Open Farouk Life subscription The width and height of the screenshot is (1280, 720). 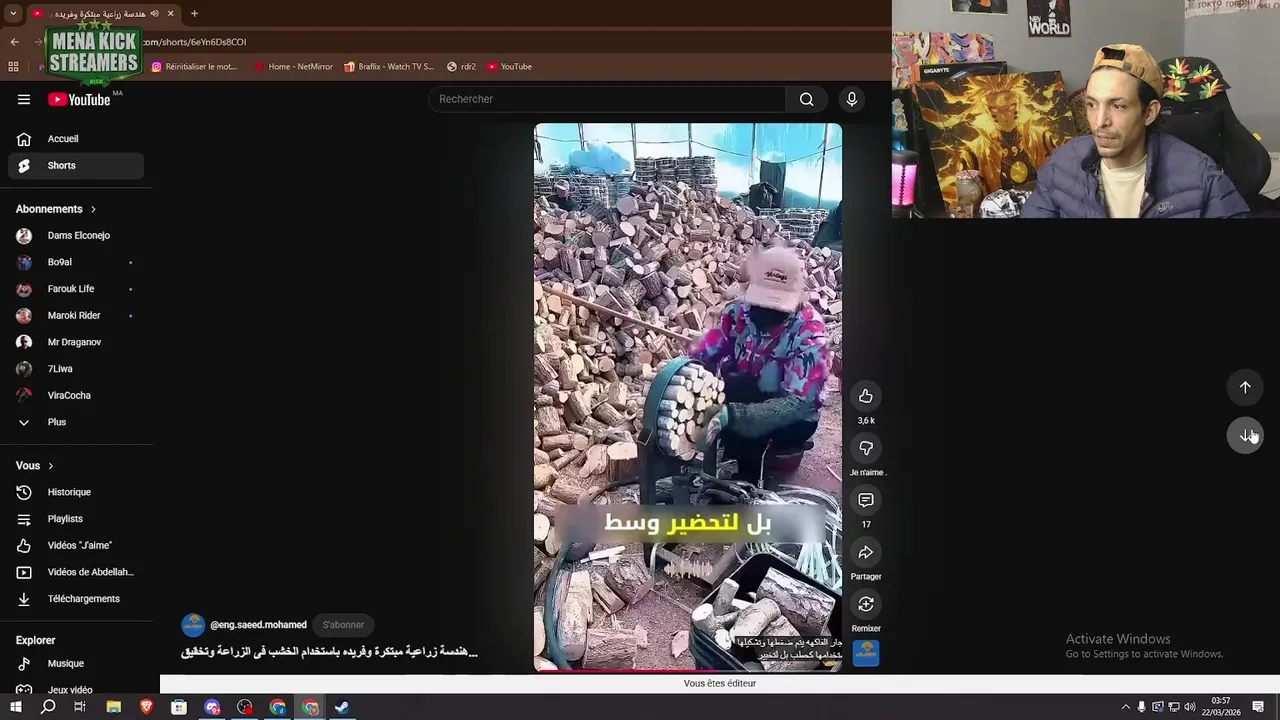pos(76,289)
